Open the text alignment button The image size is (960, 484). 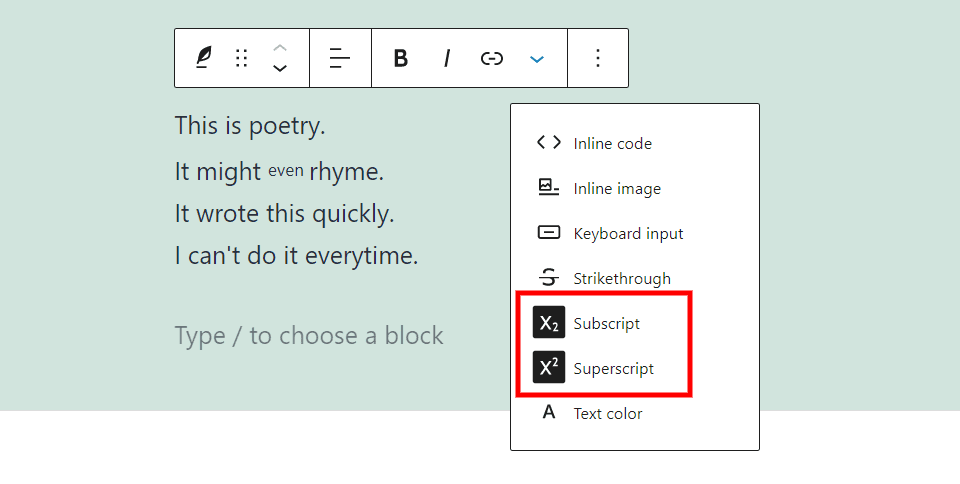tap(340, 58)
